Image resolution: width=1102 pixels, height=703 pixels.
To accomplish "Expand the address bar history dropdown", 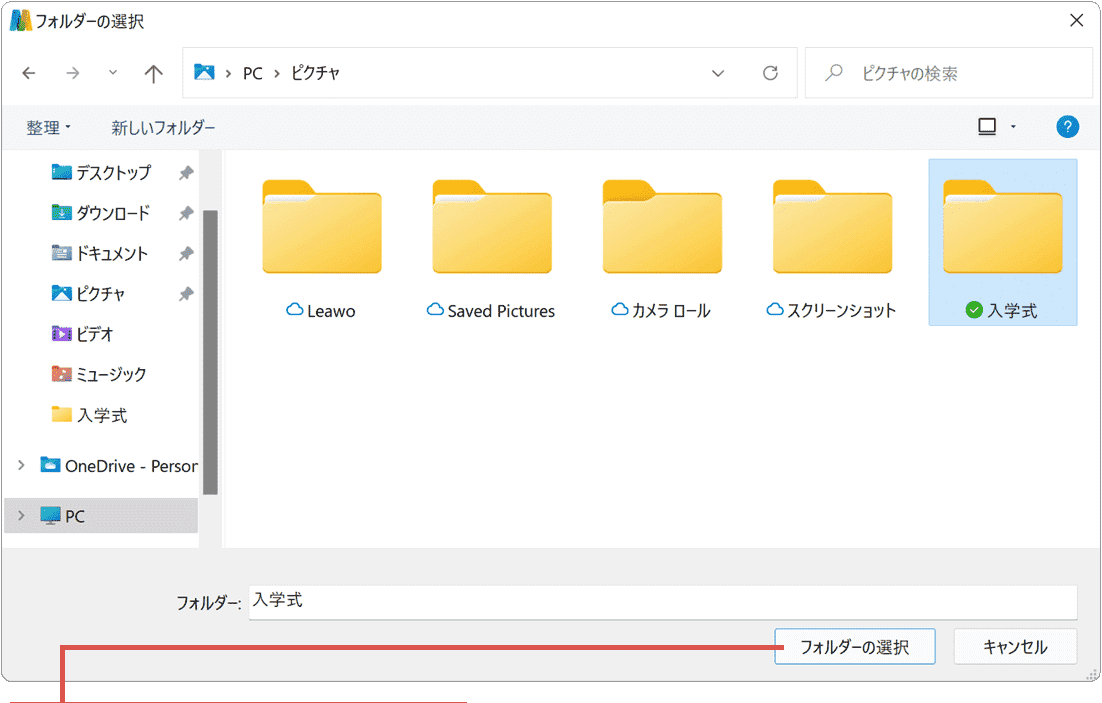I will [718, 73].
